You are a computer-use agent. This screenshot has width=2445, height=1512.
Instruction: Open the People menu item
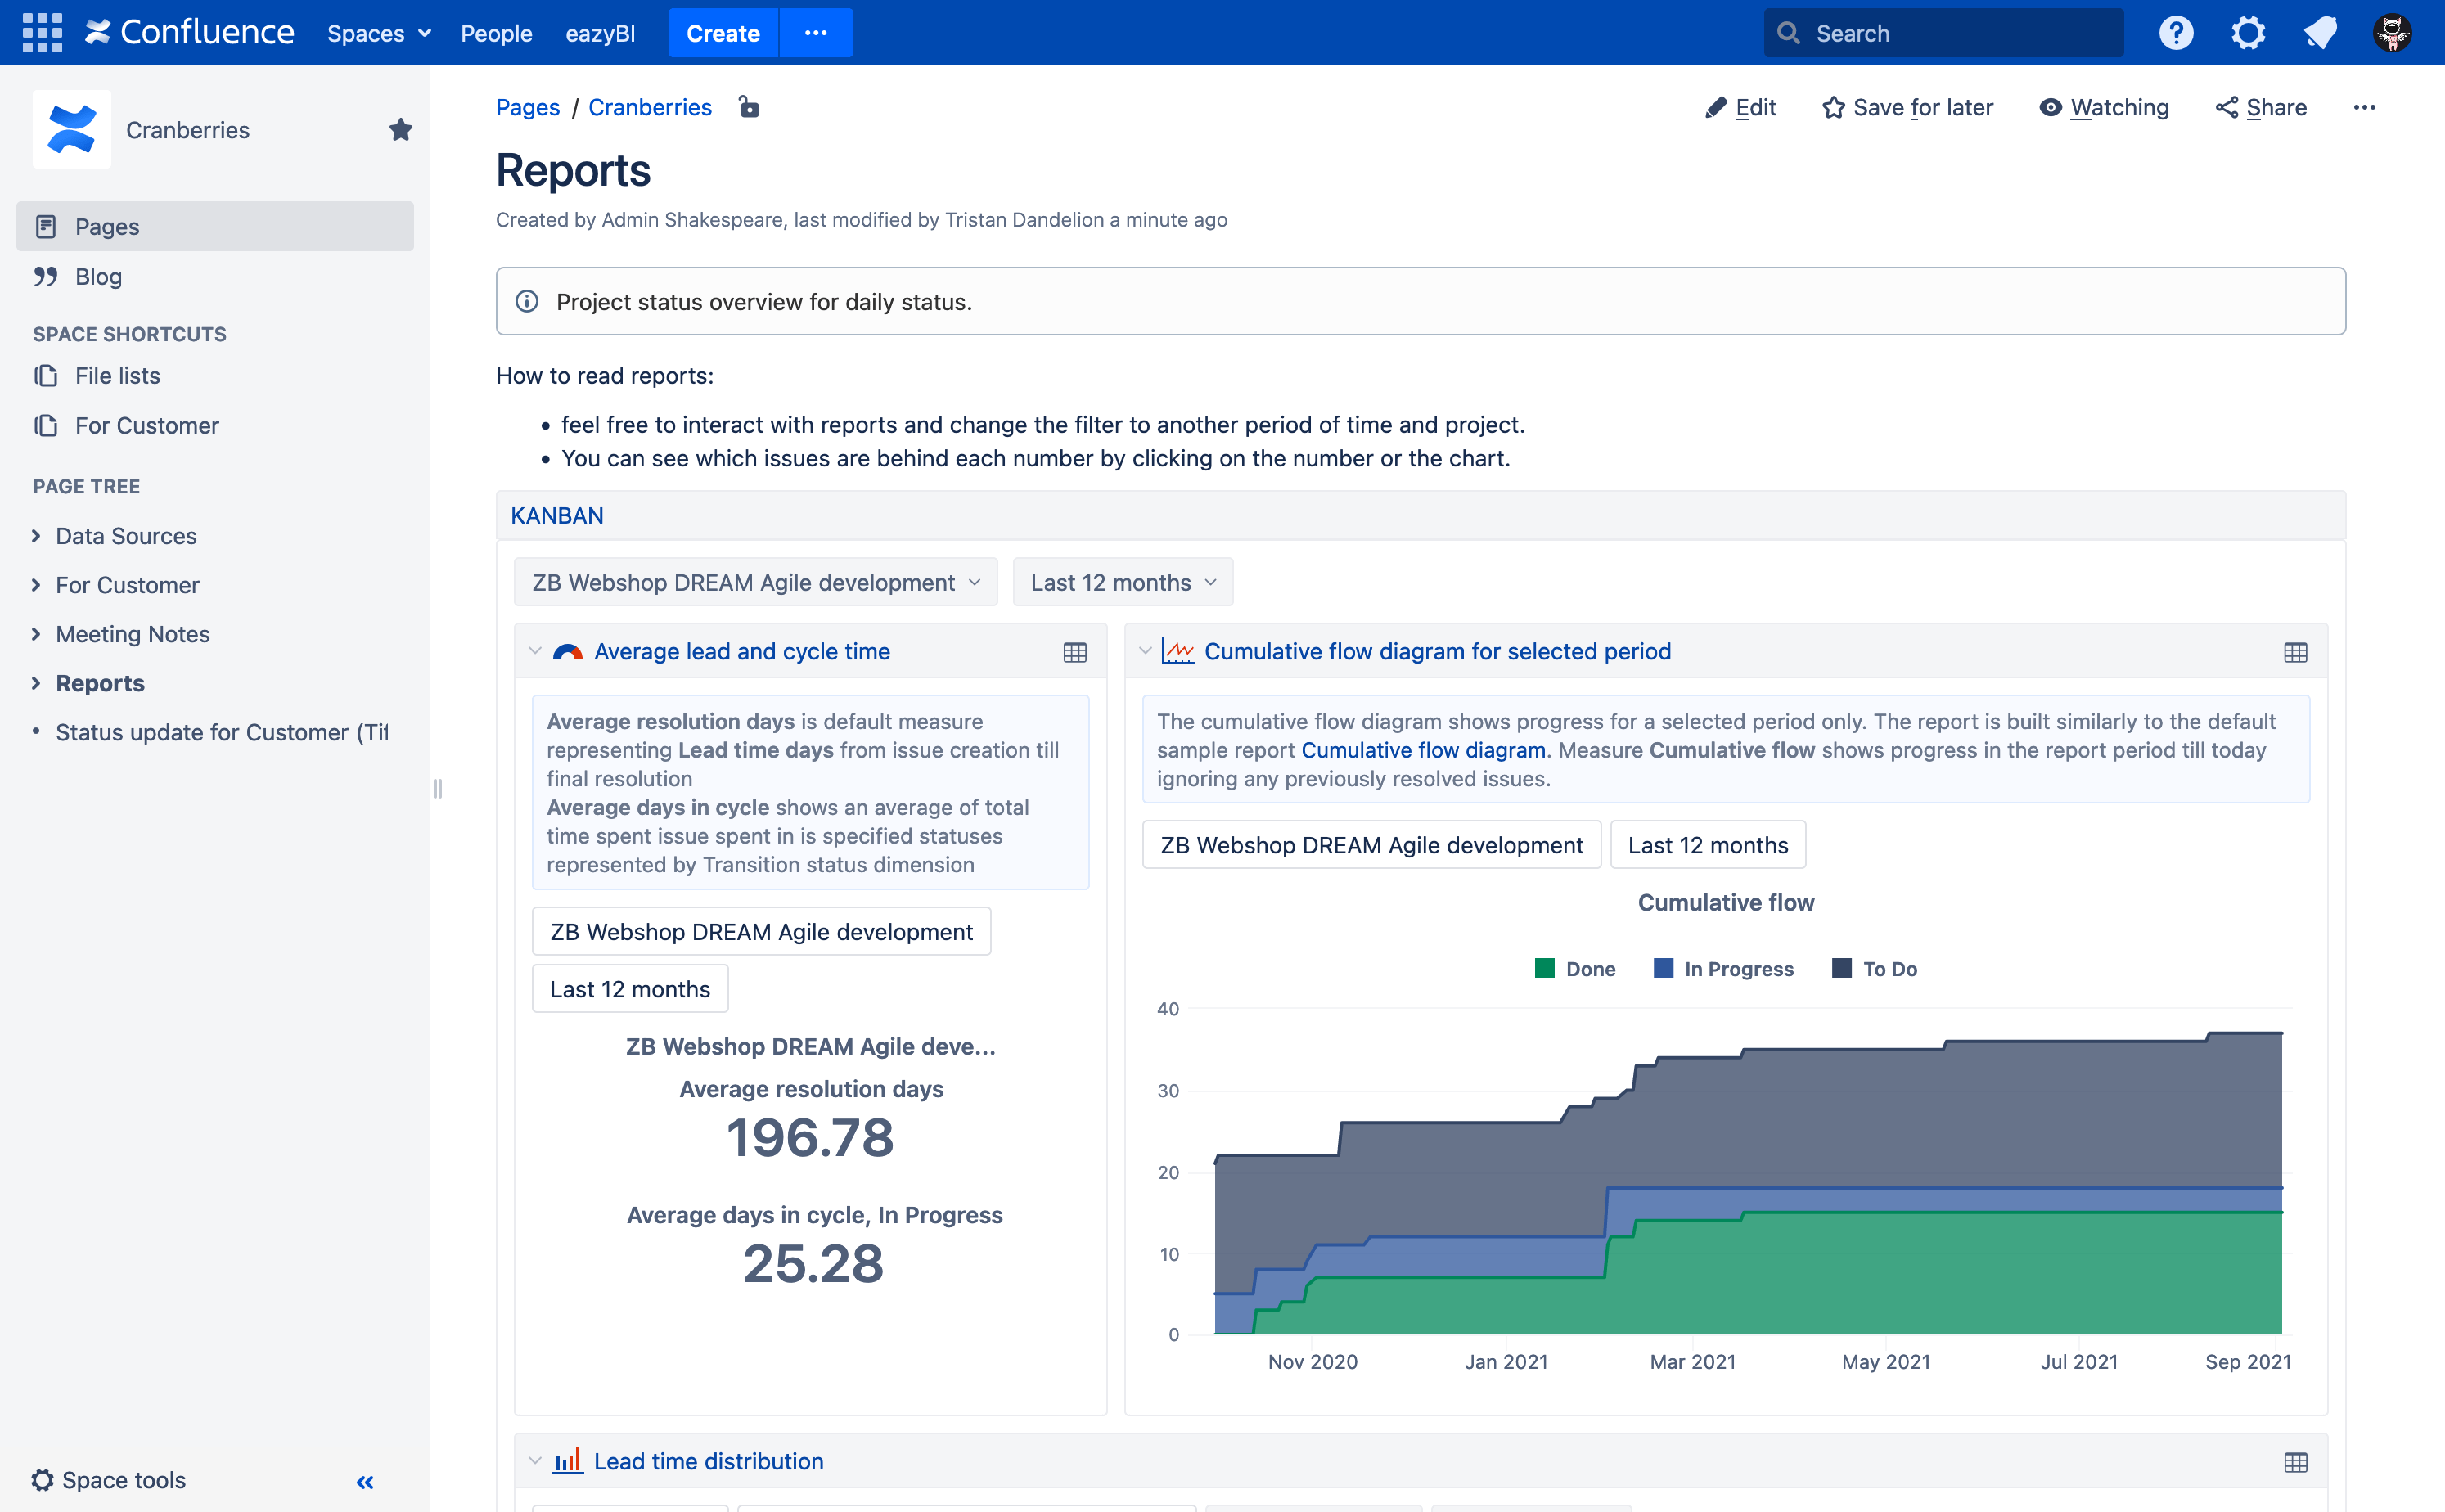[496, 33]
